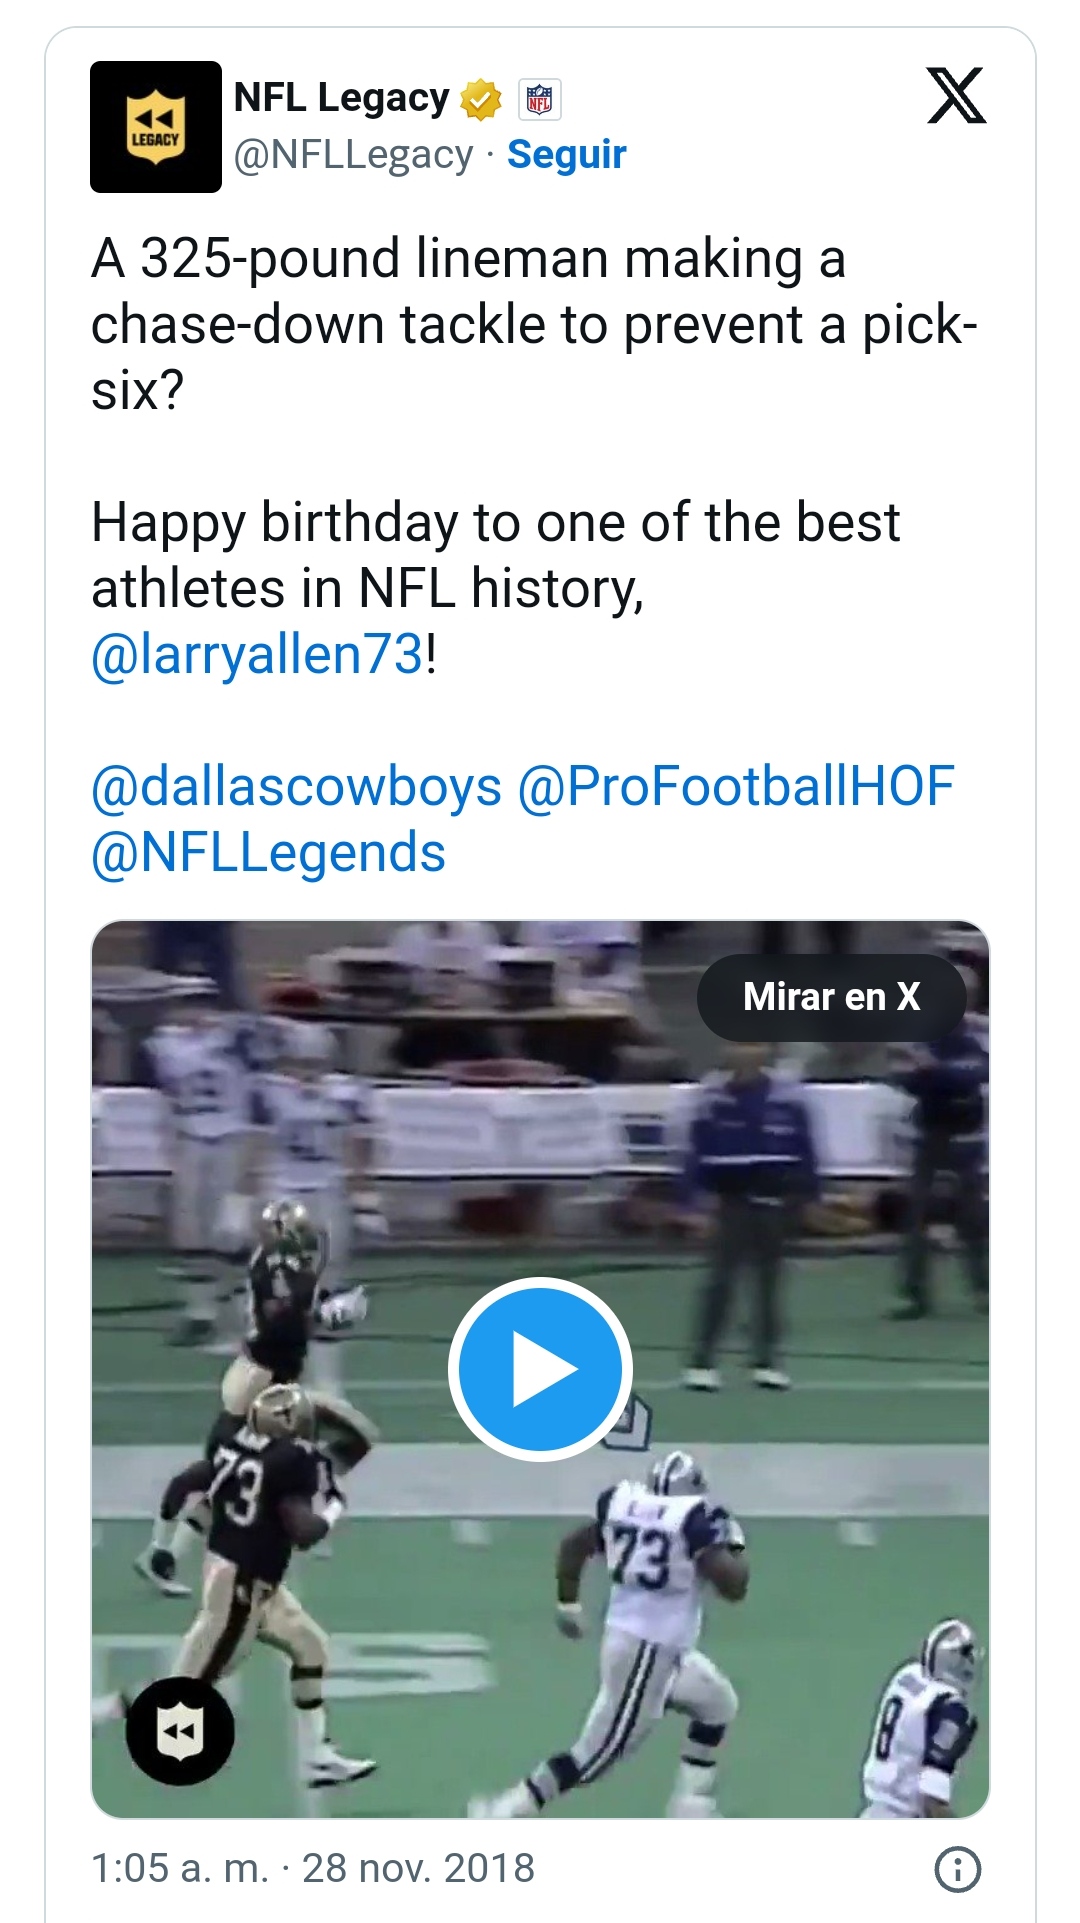The height and width of the screenshot is (1923, 1080).
Task: Open the @ProFootballHOF mention
Action: [x=735, y=787]
